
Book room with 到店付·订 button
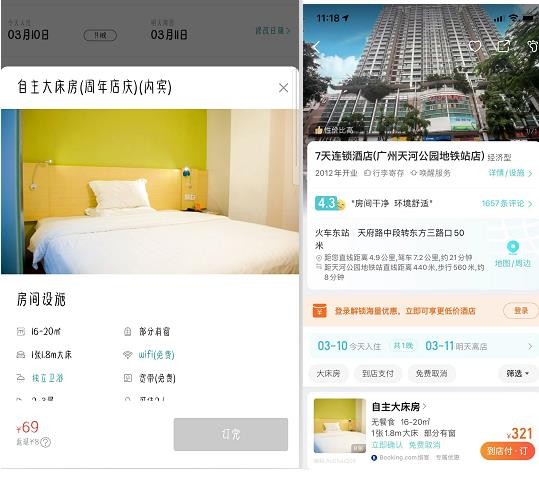pyautogui.click(x=509, y=451)
